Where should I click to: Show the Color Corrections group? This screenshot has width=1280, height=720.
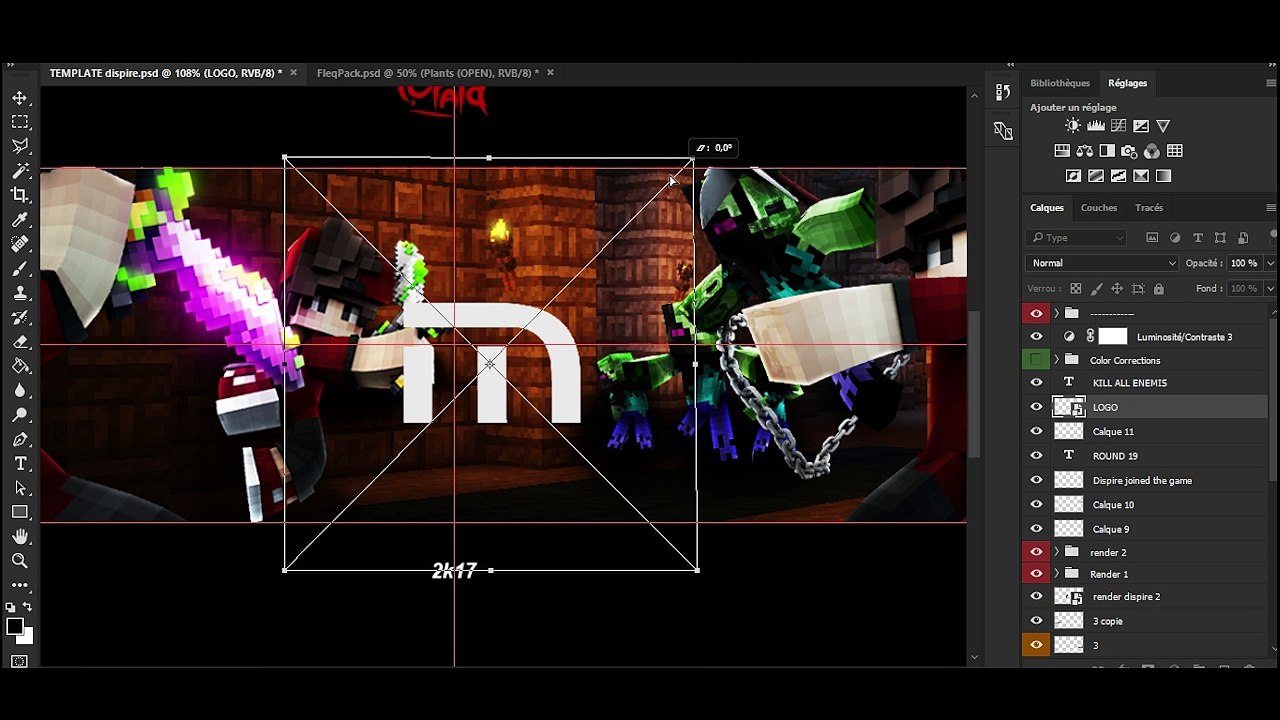(x=1036, y=360)
